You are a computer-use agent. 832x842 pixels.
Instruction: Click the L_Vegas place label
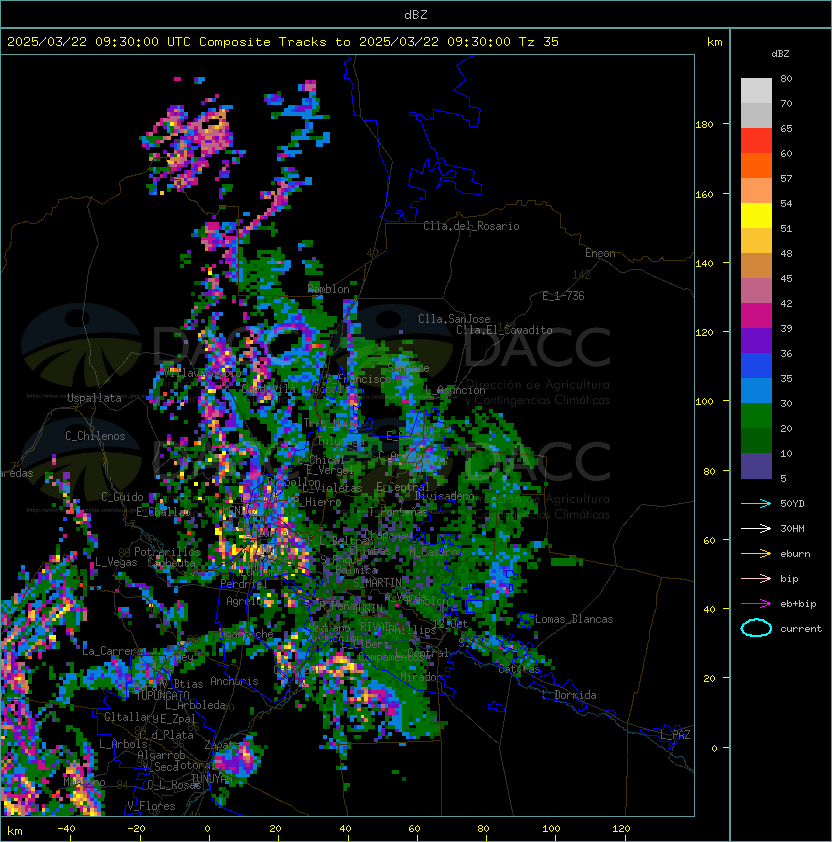coord(116,562)
